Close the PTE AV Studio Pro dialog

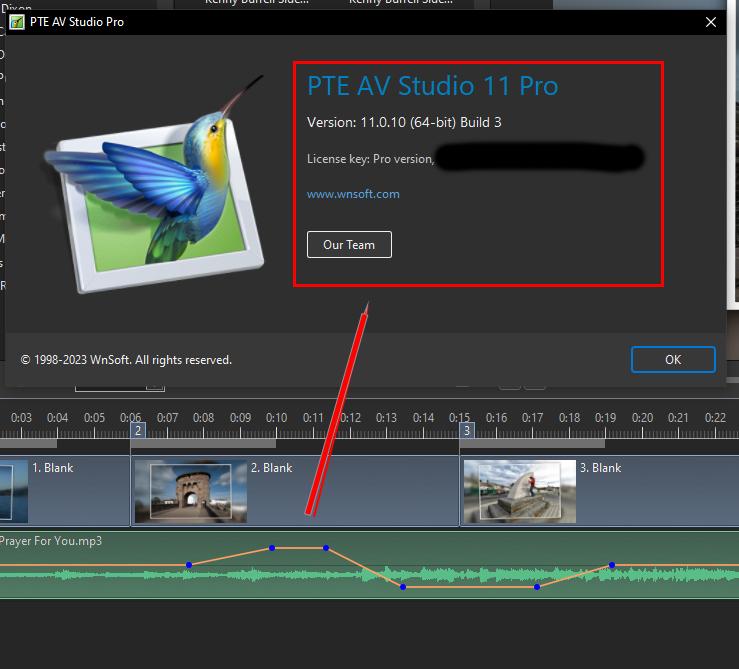point(712,22)
